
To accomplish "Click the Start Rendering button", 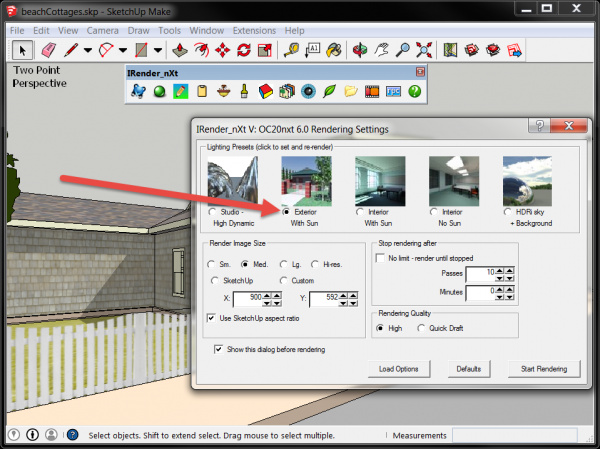I will pos(543,369).
